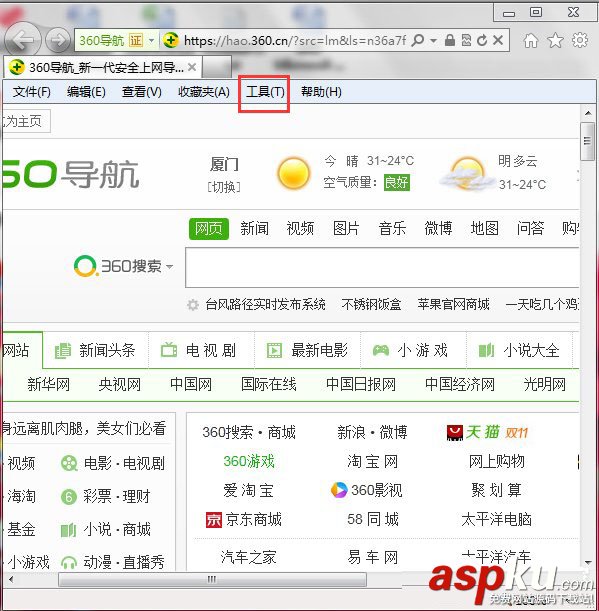The image size is (599, 611).
Task: Select the 网页 search category tab
Action: [209, 228]
